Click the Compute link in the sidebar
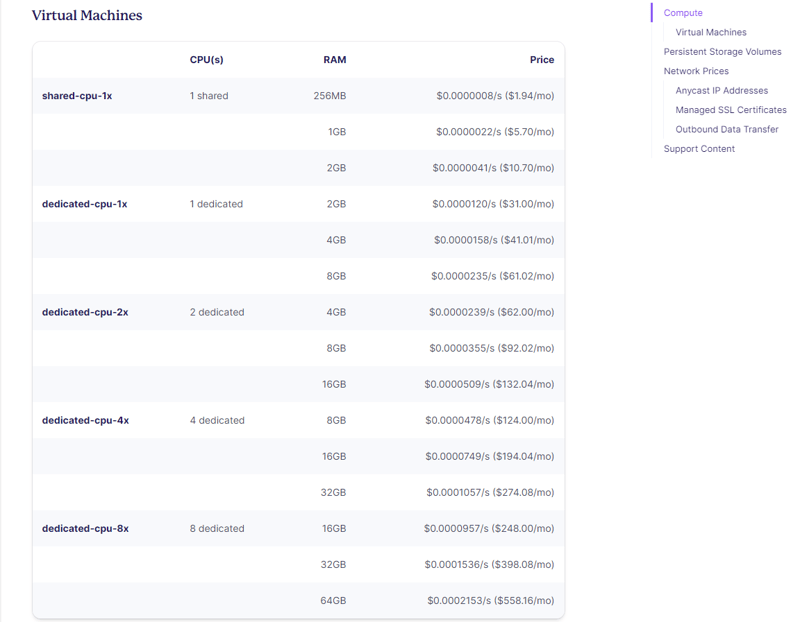The image size is (800, 622). coord(683,13)
